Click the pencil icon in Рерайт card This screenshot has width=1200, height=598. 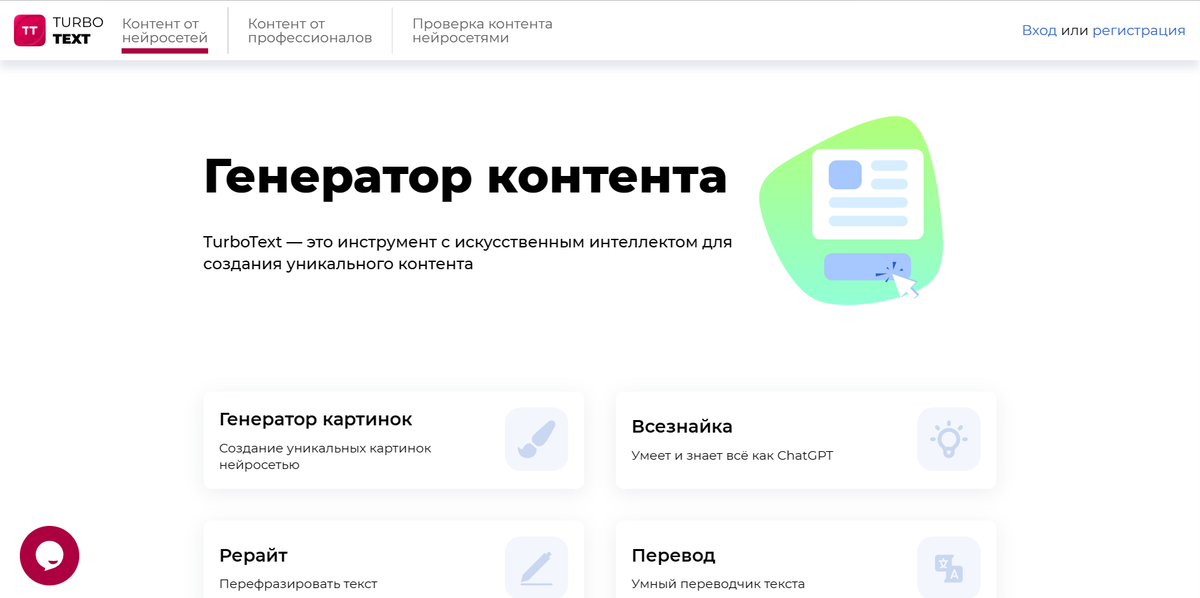tap(536, 567)
